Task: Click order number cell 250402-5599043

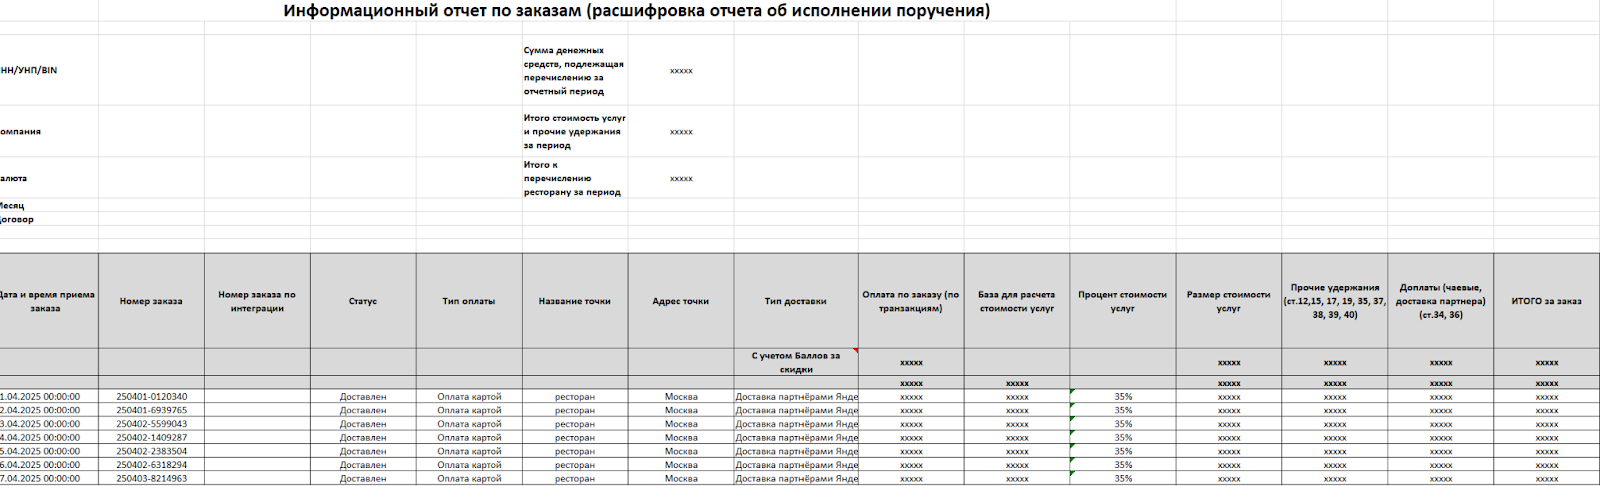Action: click(151, 424)
